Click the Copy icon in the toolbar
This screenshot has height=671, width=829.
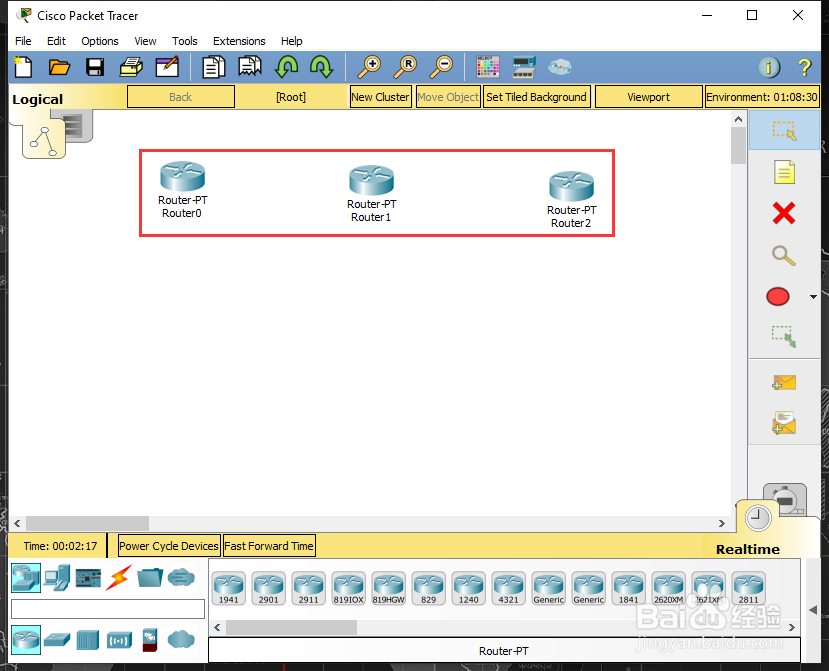pyautogui.click(x=214, y=67)
